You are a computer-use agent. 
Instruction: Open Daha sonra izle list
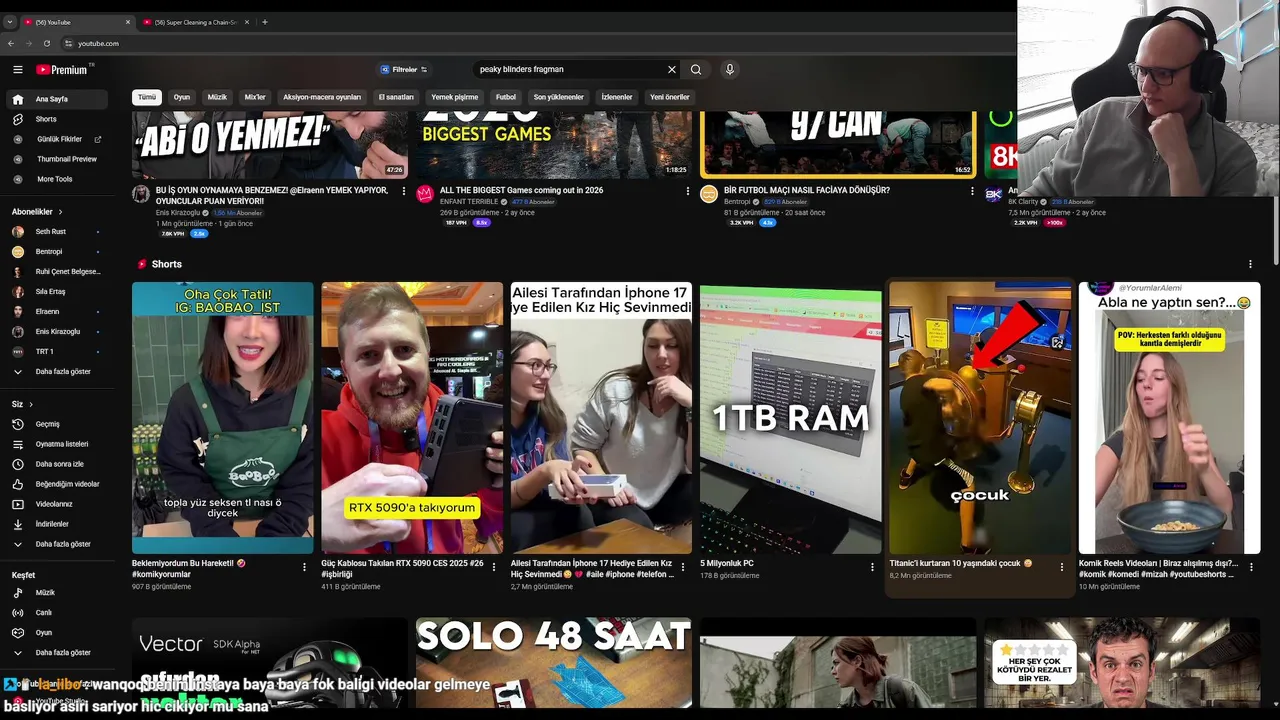(x=57, y=464)
